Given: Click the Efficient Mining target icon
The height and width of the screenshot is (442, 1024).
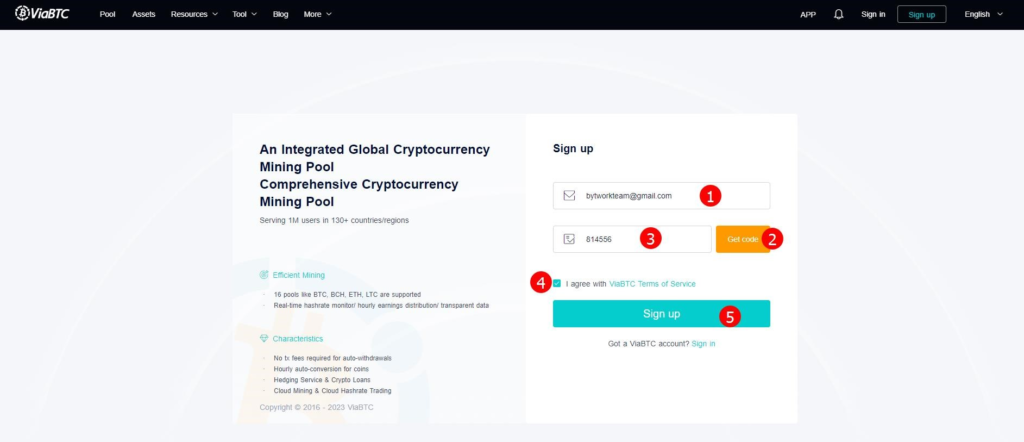Looking at the screenshot, I should pos(264,275).
